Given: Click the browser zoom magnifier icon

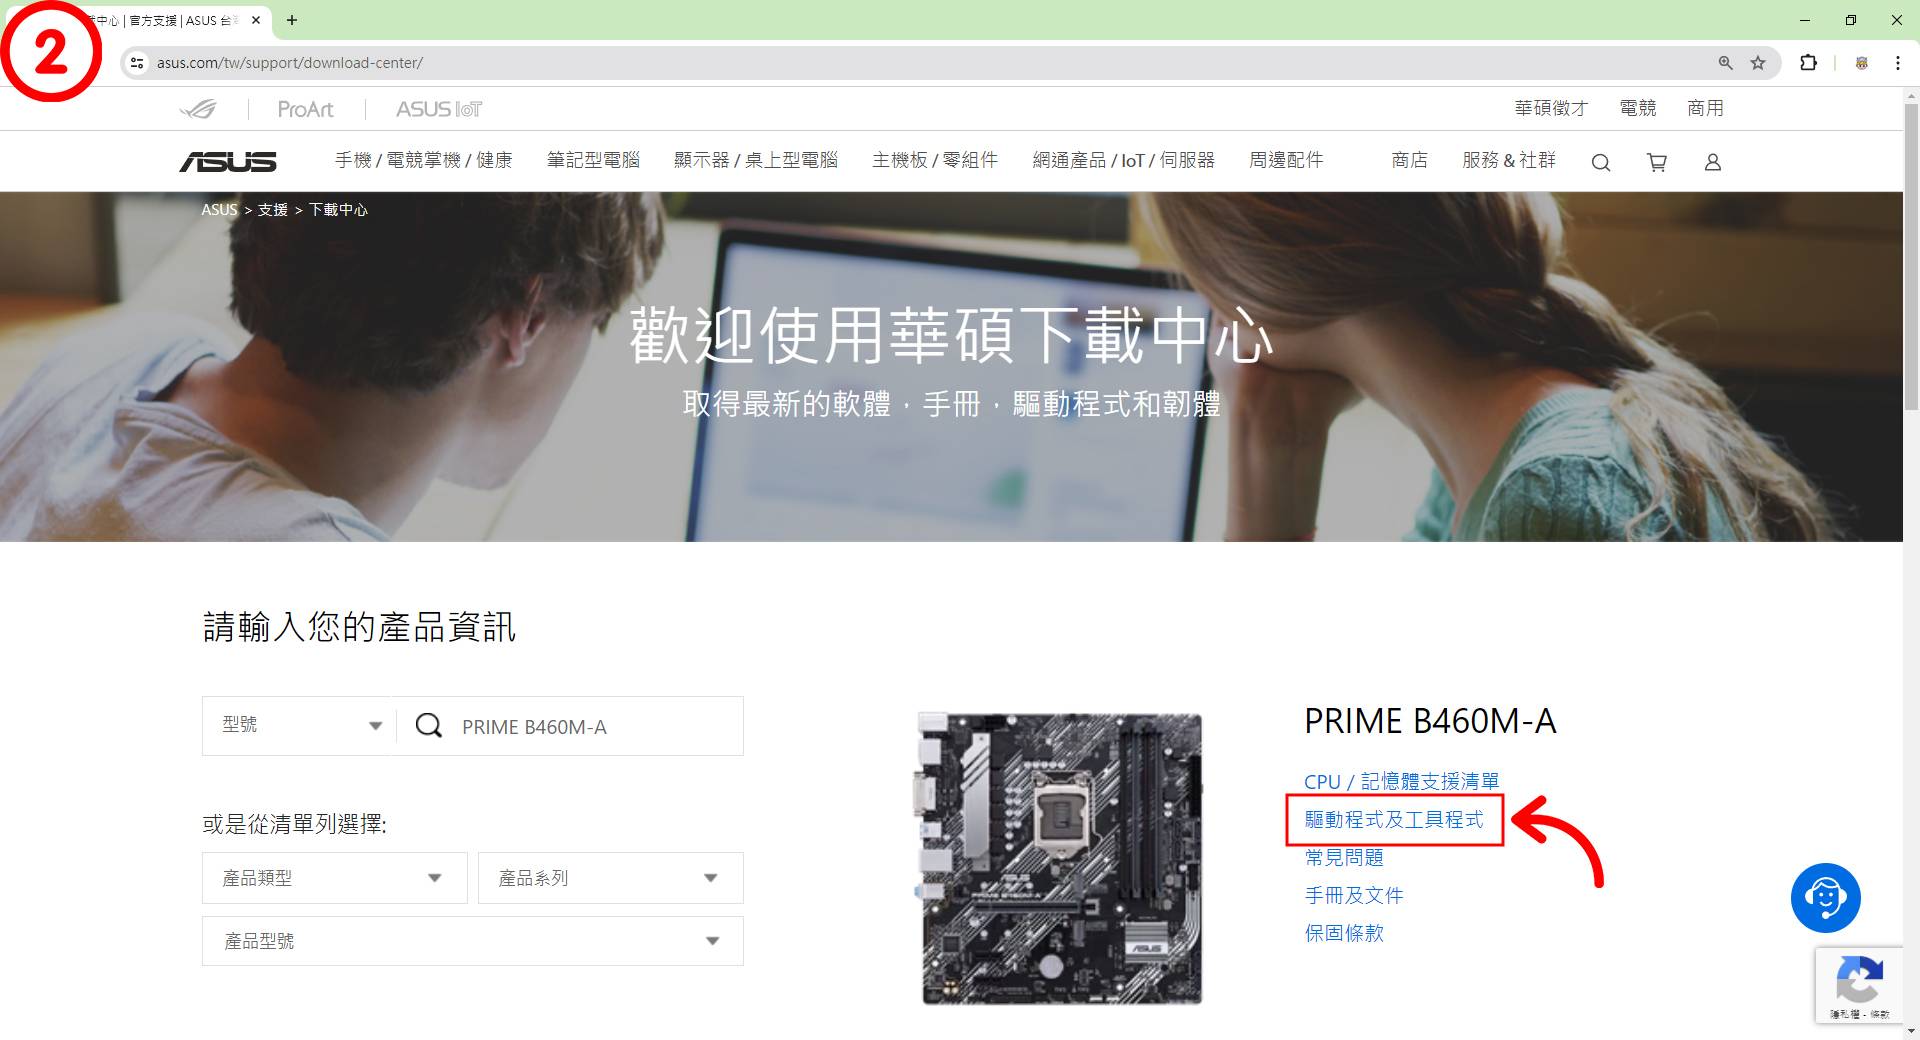Looking at the screenshot, I should pyautogui.click(x=1725, y=63).
